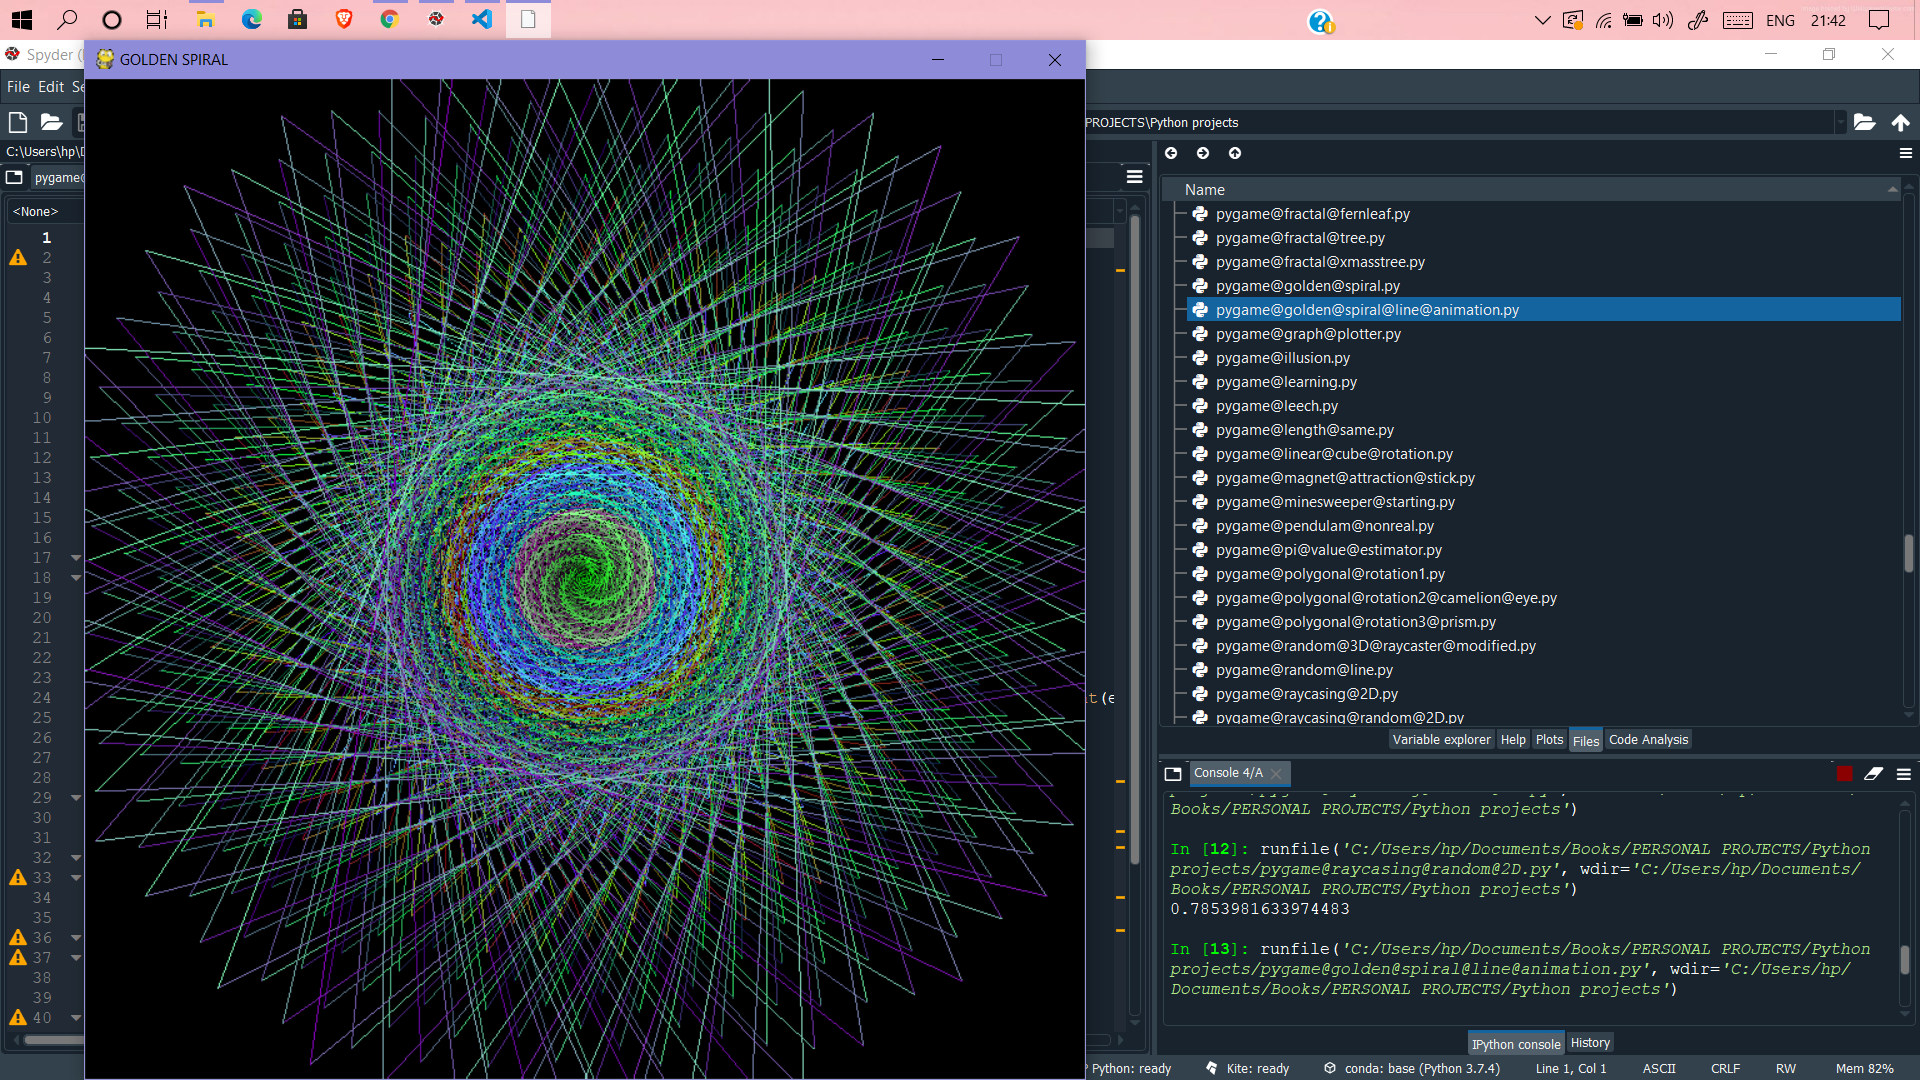The width and height of the screenshot is (1920, 1080).
Task: Open the Edit menu in Spyder
Action: coord(51,87)
